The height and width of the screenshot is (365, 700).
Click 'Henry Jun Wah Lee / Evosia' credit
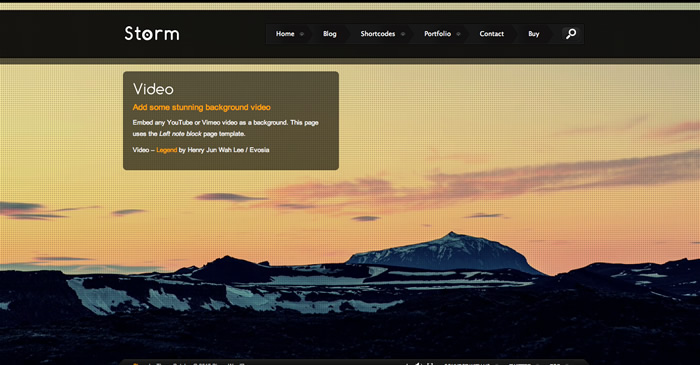228,150
